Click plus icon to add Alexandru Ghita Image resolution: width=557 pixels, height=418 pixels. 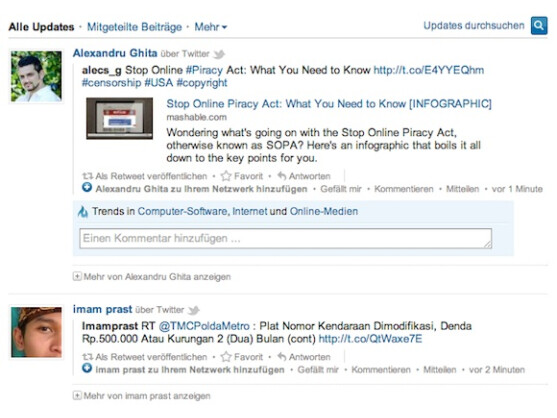pos(87,187)
